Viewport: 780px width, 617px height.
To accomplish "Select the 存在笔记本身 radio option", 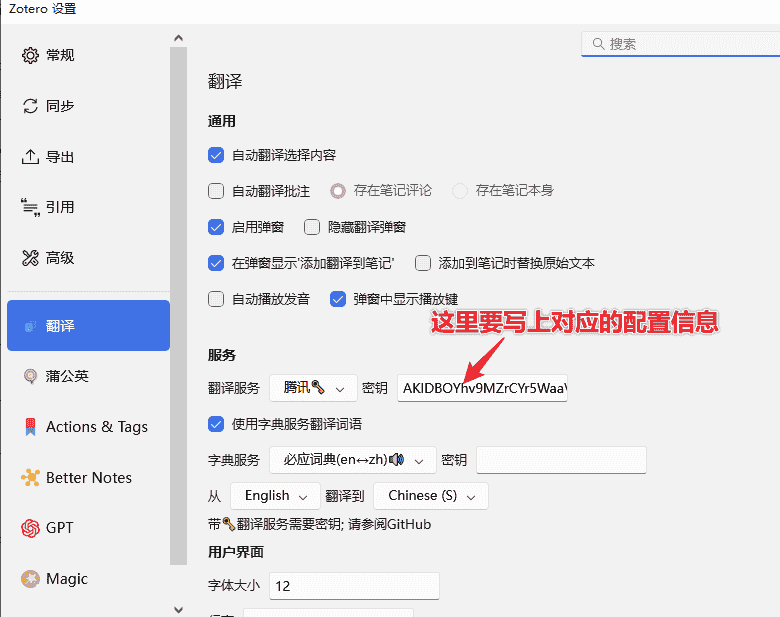I will [460, 191].
